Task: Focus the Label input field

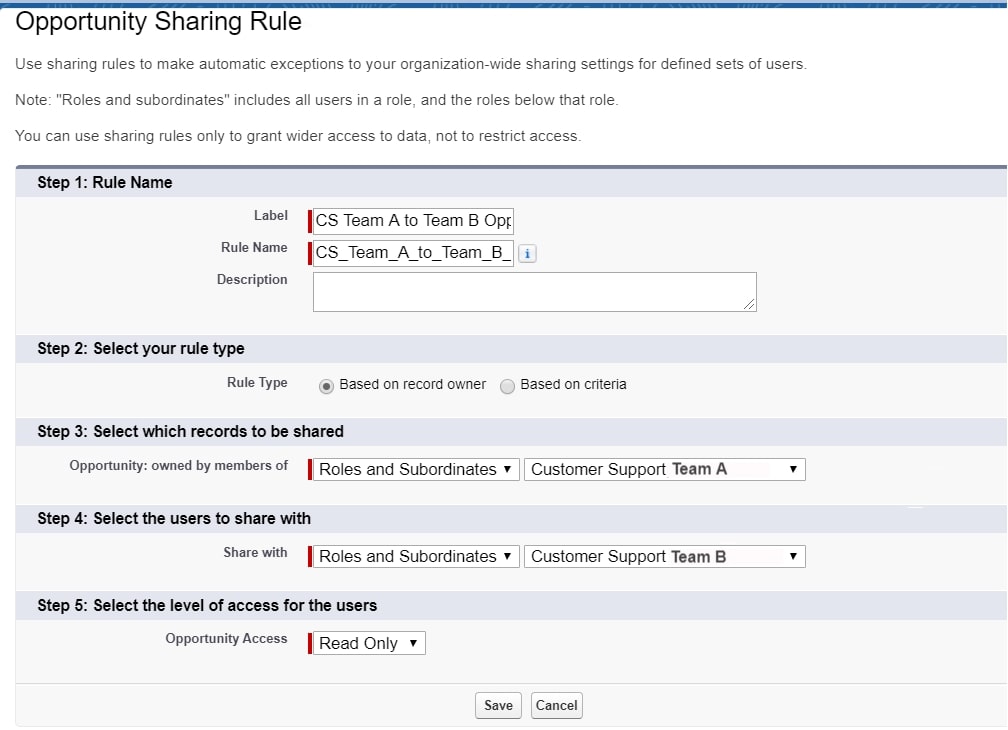Action: [x=413, y=220]
